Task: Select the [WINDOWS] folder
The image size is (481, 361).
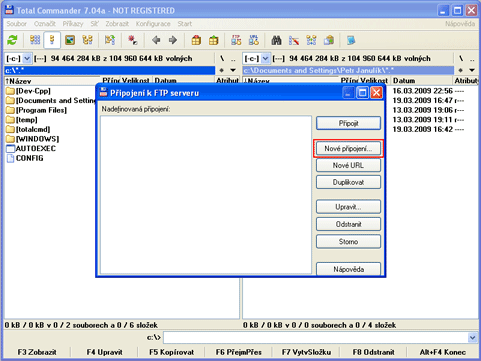Action: coord(33,139)
